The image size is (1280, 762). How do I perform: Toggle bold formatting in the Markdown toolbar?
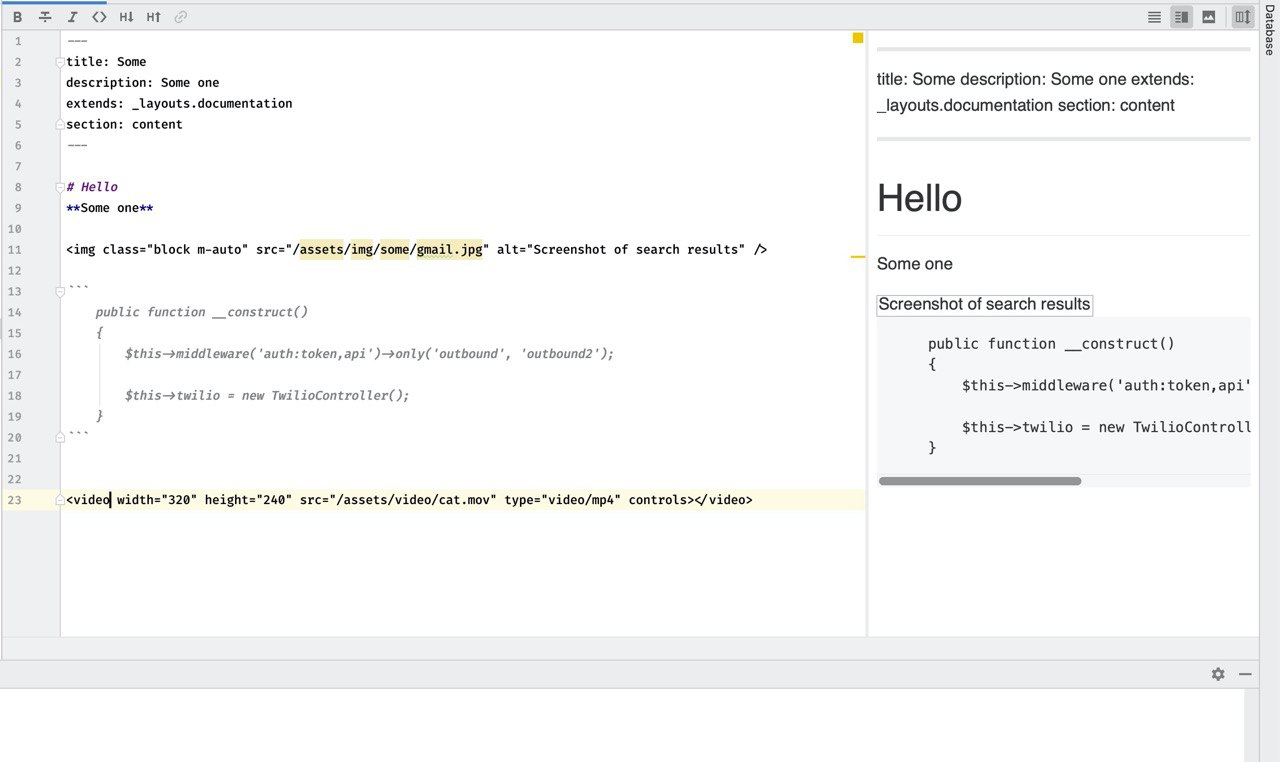click(17, 17)
